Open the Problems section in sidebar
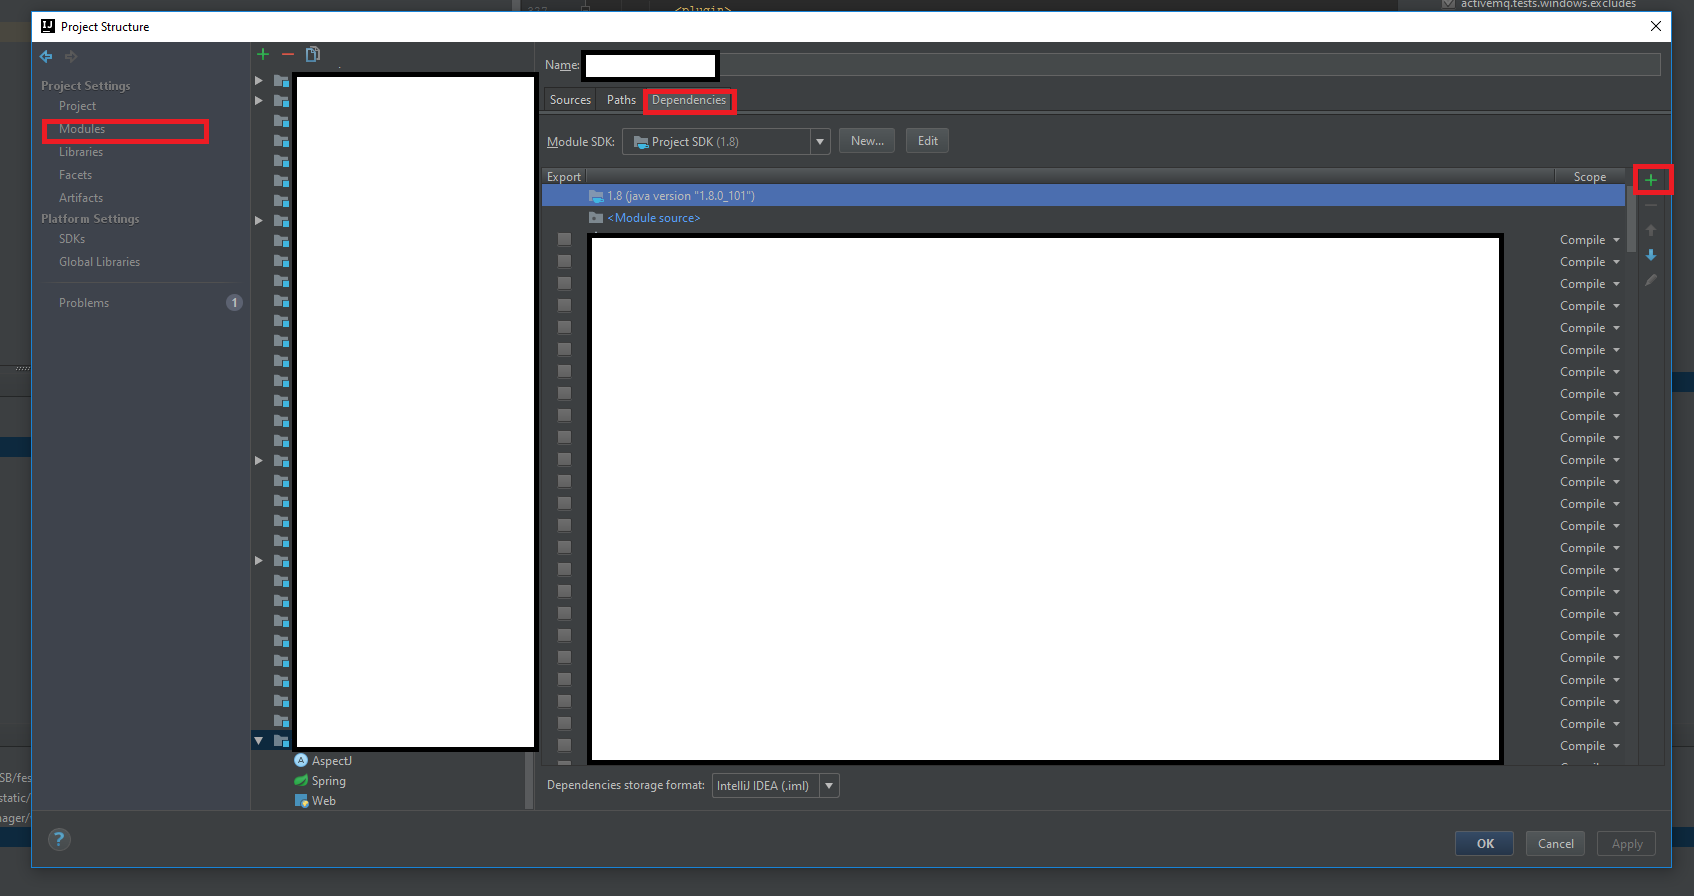The width and height of the screenshot is (1694, 896). pos(84,303)
